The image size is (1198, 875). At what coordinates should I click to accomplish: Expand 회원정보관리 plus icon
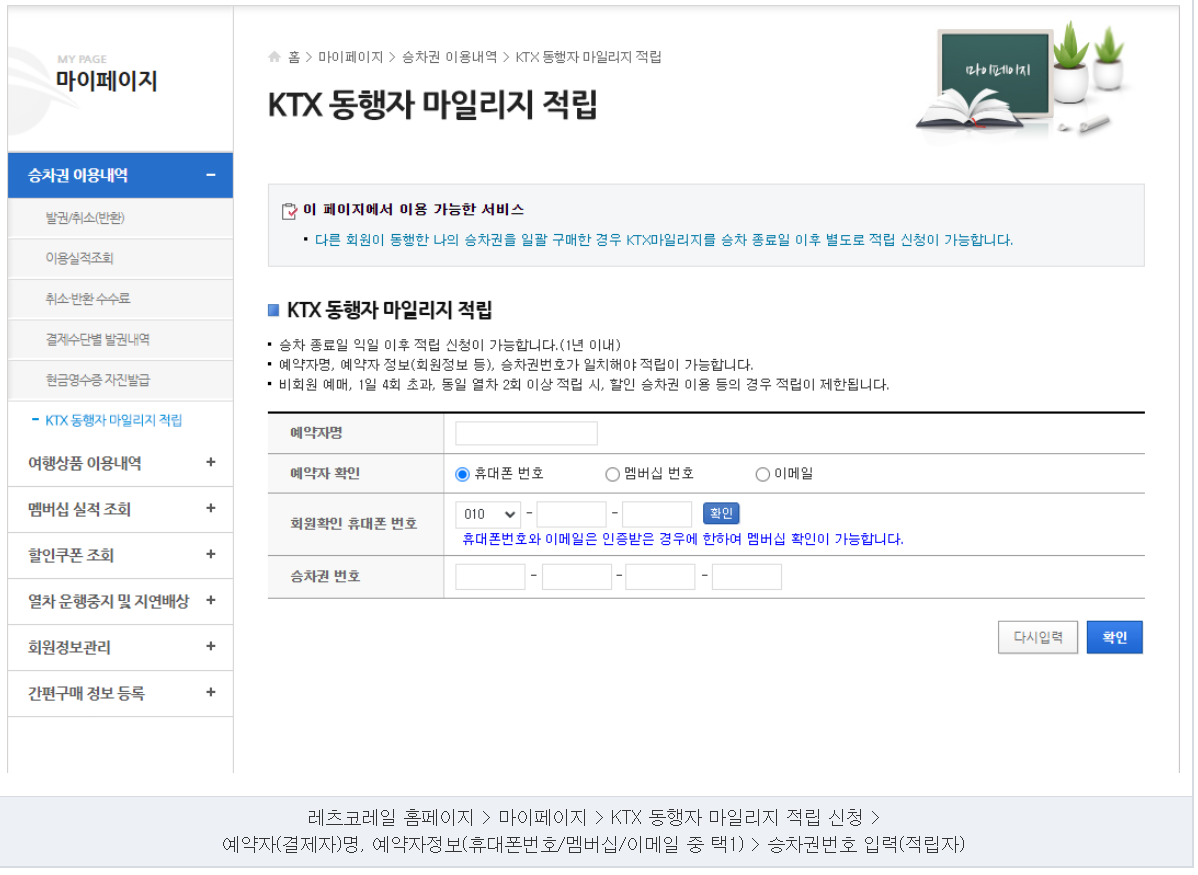211,647
